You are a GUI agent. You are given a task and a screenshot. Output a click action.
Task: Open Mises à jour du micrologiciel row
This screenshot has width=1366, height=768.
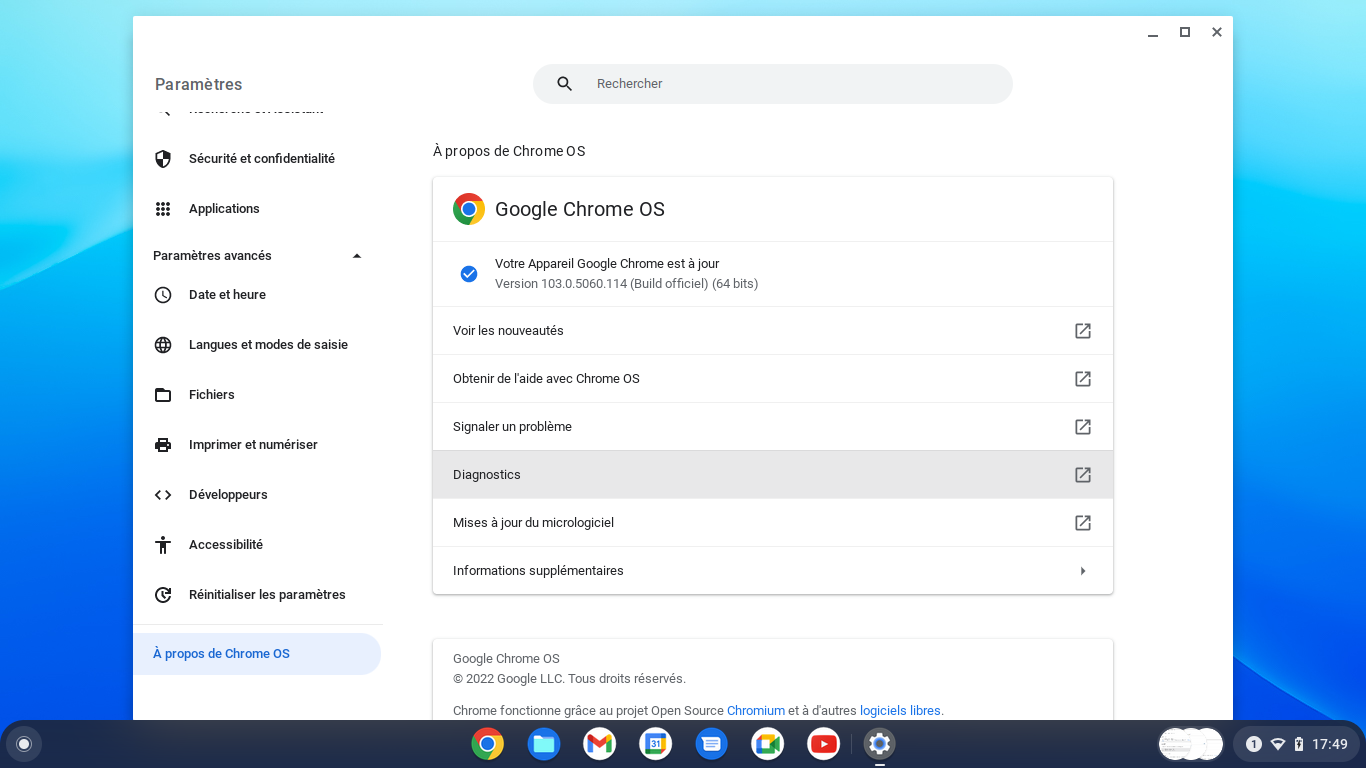click(773, 523)
